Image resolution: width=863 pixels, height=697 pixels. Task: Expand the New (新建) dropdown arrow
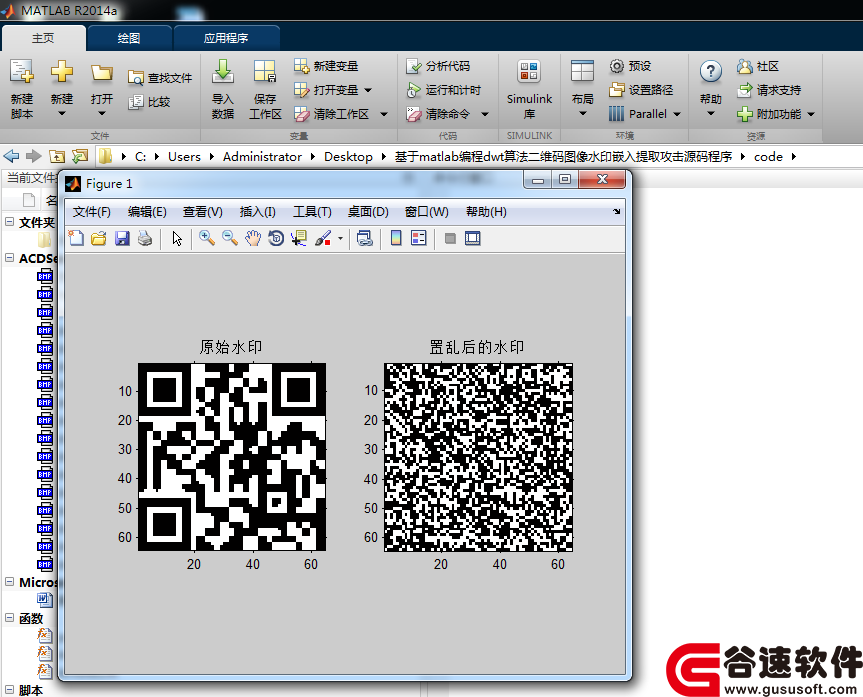pyautogui.click(x=62, y=114)
